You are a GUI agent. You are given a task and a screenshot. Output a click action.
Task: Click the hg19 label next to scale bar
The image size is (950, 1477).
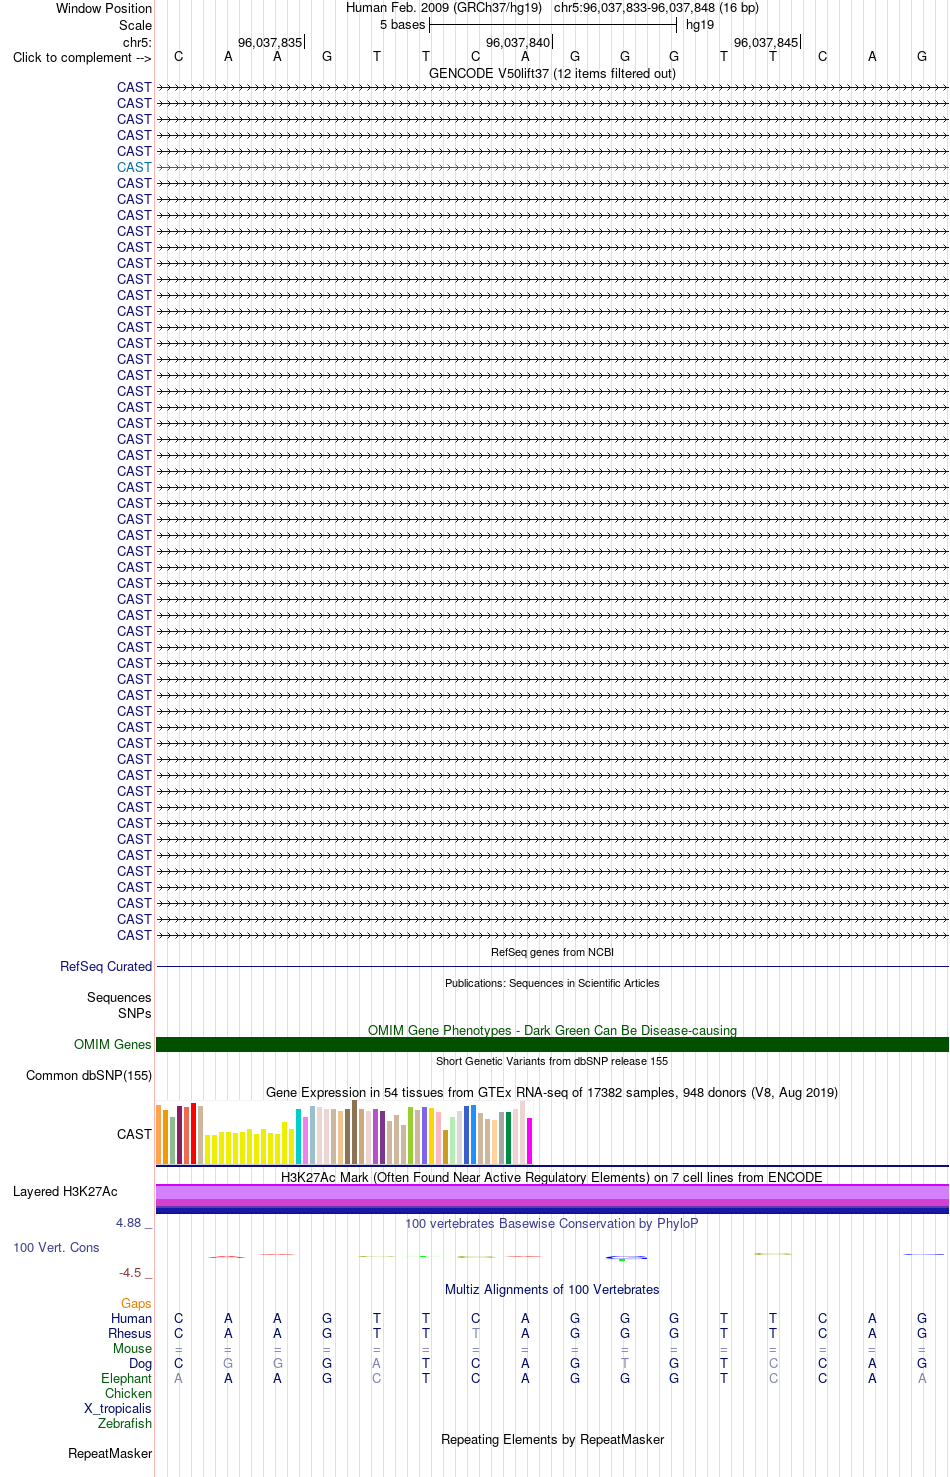click(700, 25)
